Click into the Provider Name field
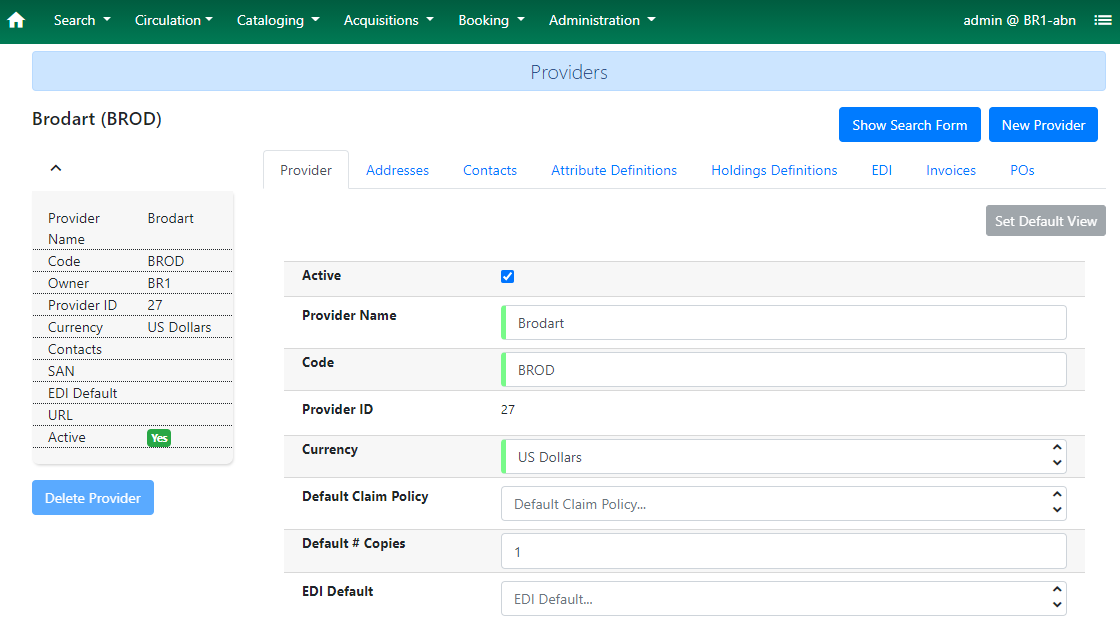 [784, 323]
